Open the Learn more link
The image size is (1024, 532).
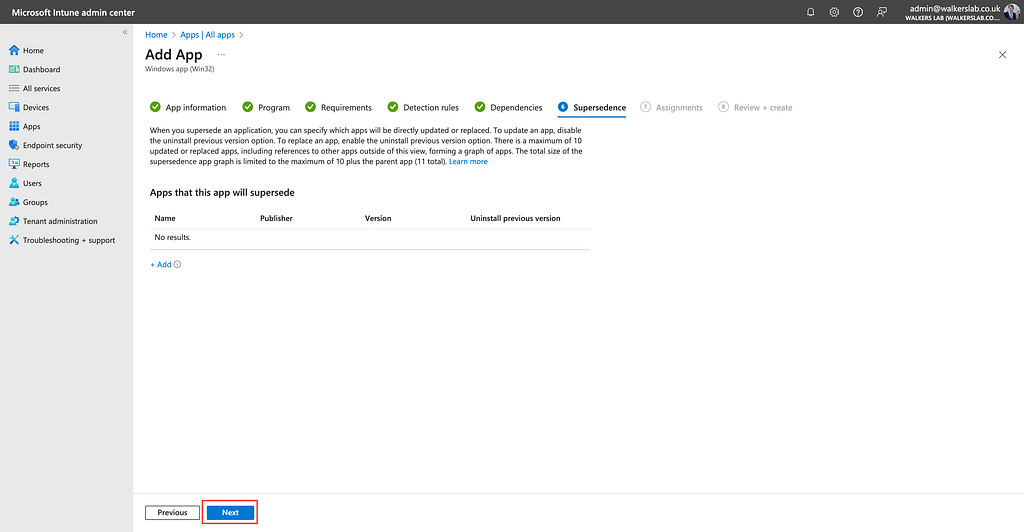468,162
